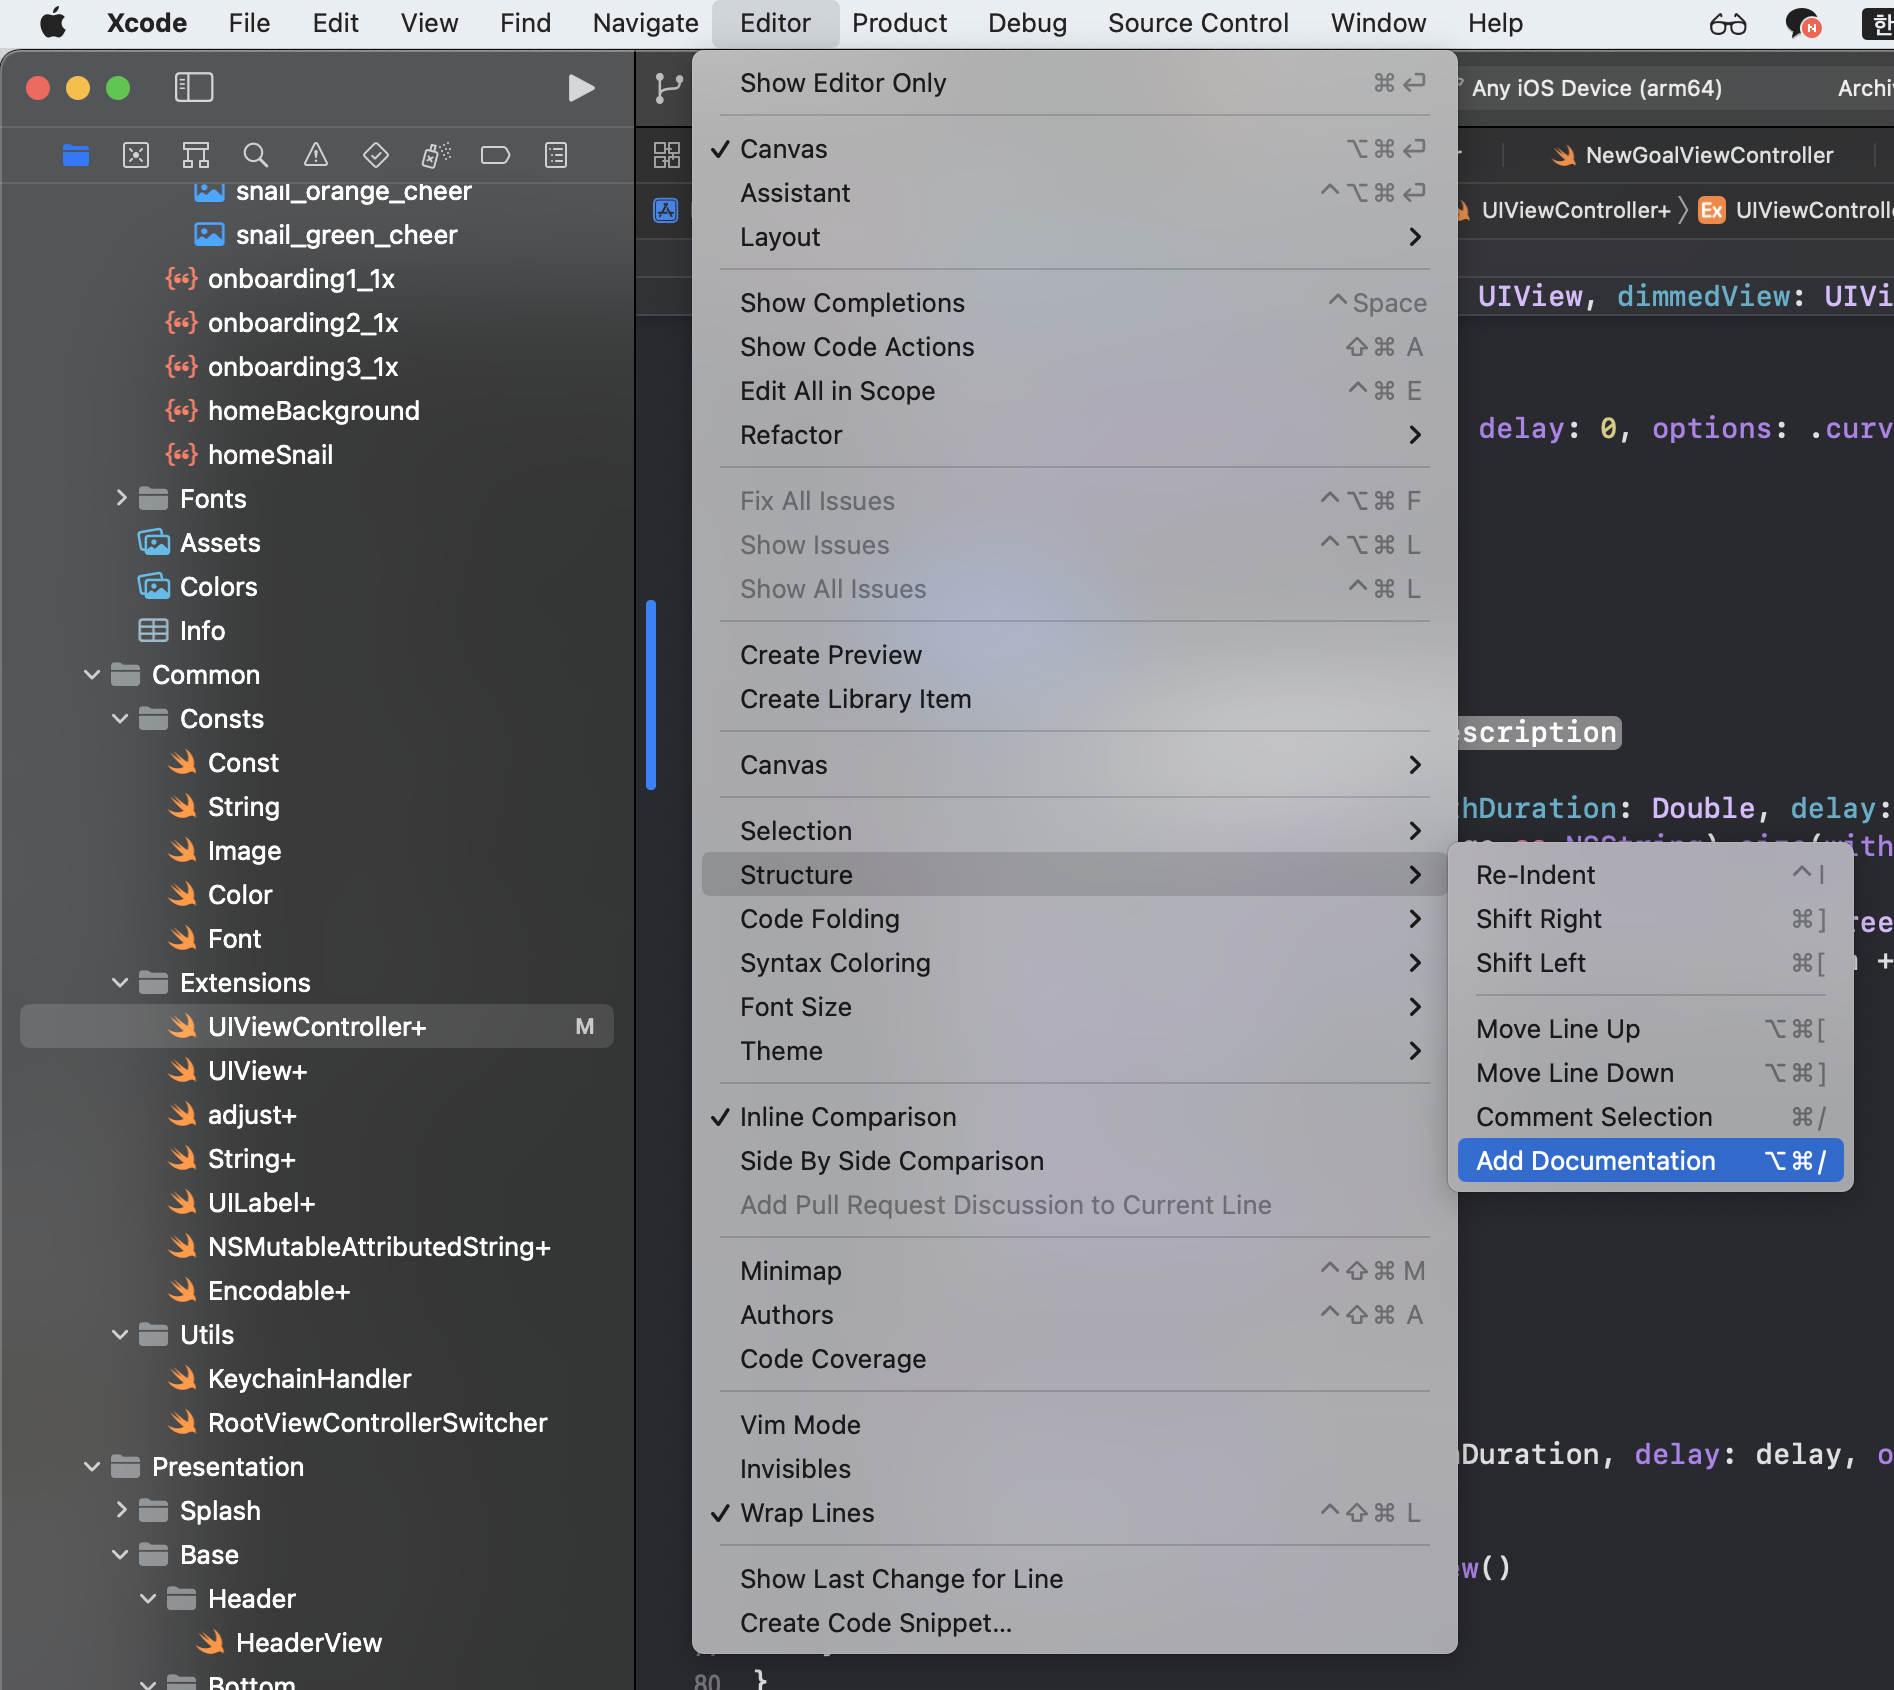Open the Colors asset catalog

(x=198, y=587)
